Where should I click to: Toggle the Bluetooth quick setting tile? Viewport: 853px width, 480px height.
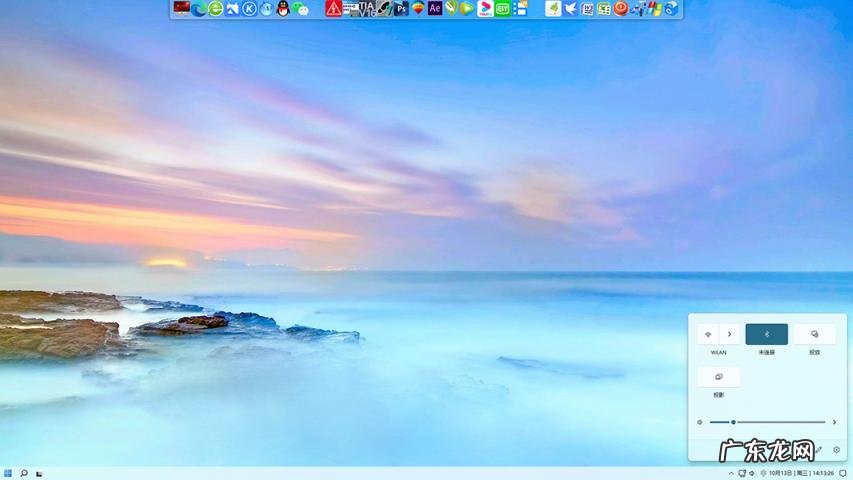(x=766, y=334)
